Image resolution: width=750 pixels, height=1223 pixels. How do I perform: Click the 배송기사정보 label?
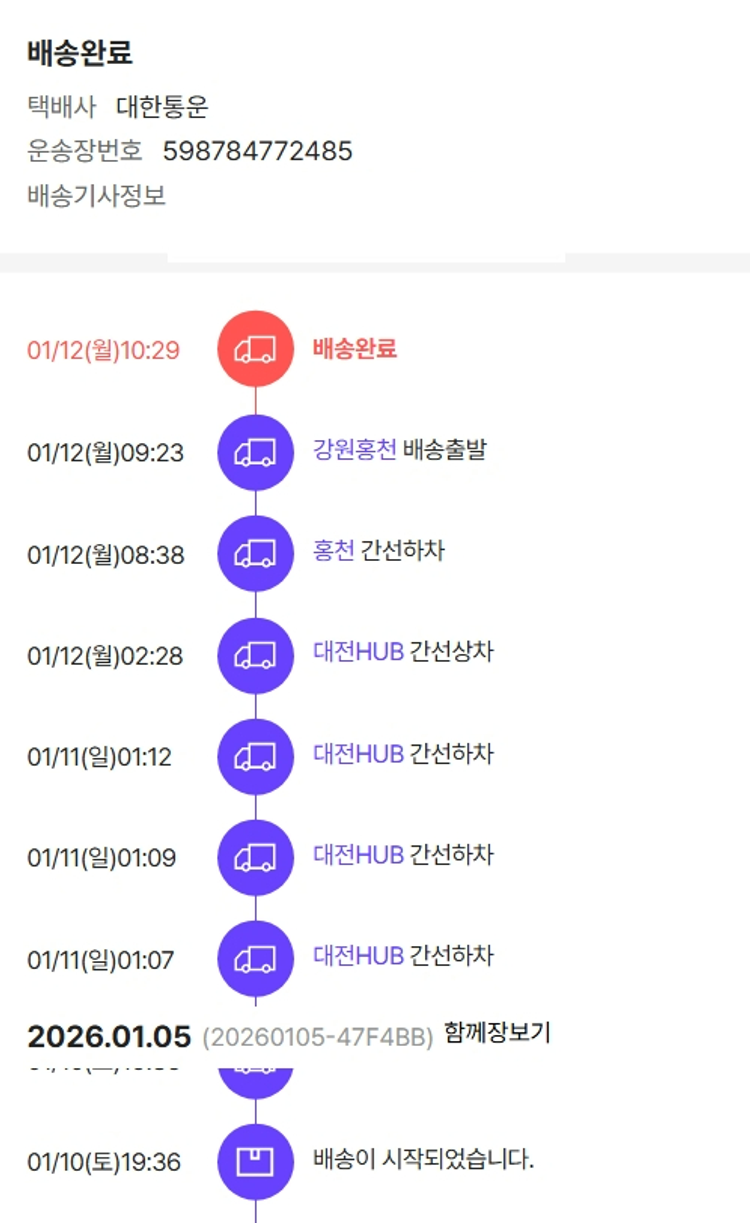[96, 195]
